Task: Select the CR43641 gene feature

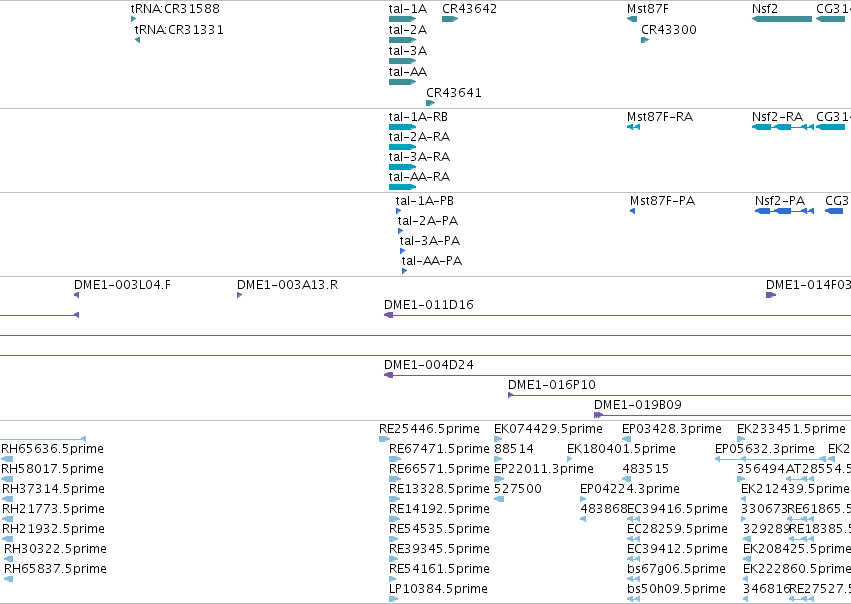Action: pyautogui.click(x=430, y=103)
